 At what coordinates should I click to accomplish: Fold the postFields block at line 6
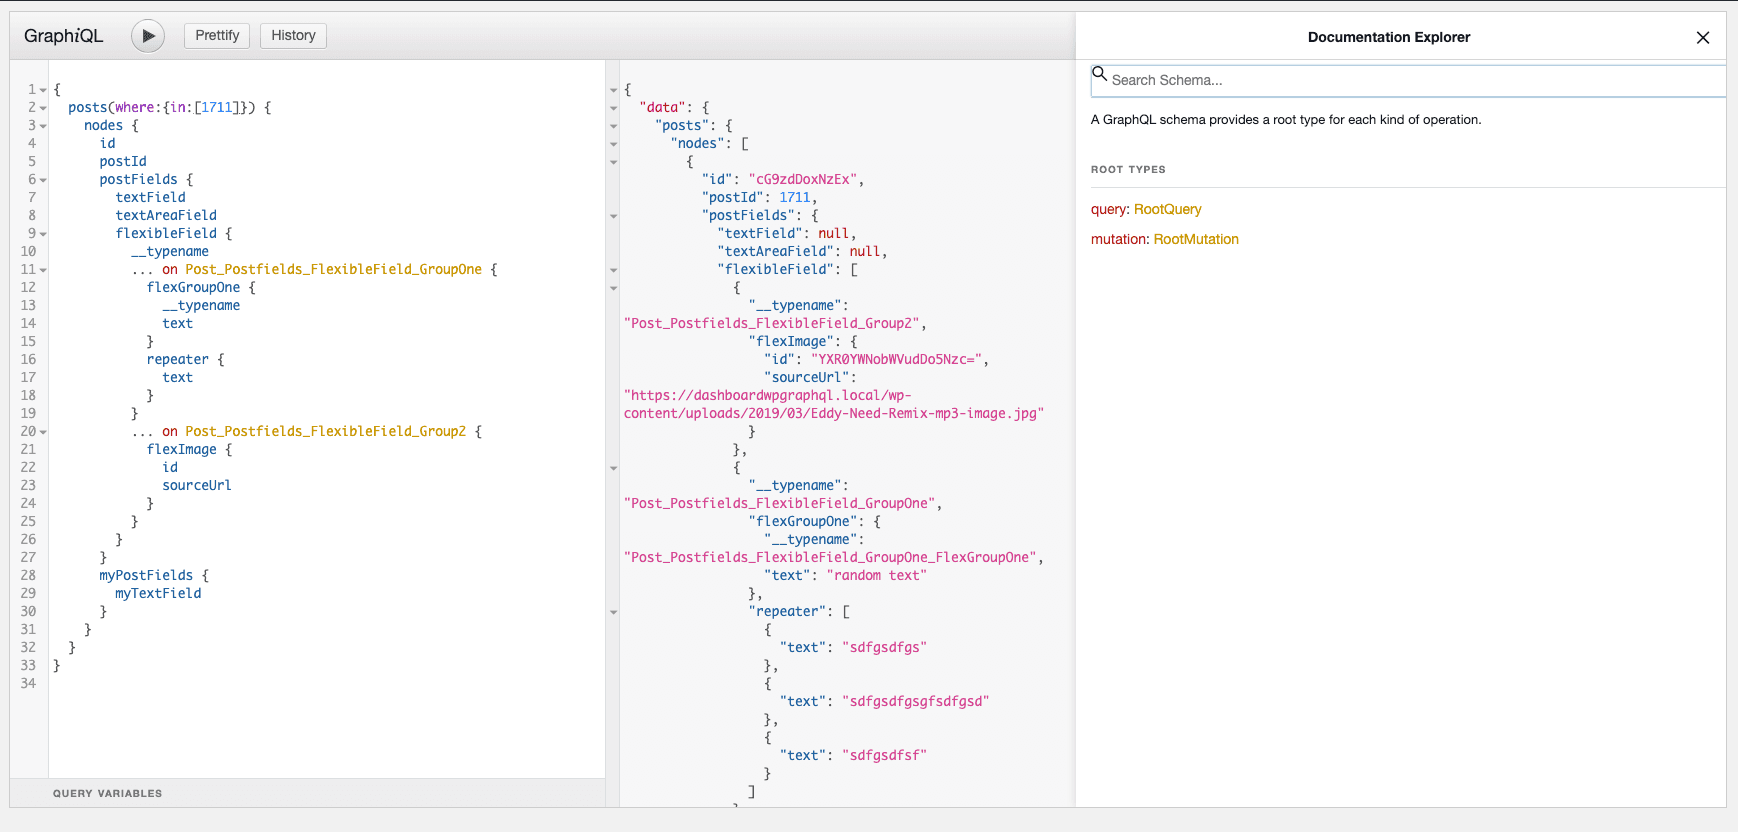[43, 180]
